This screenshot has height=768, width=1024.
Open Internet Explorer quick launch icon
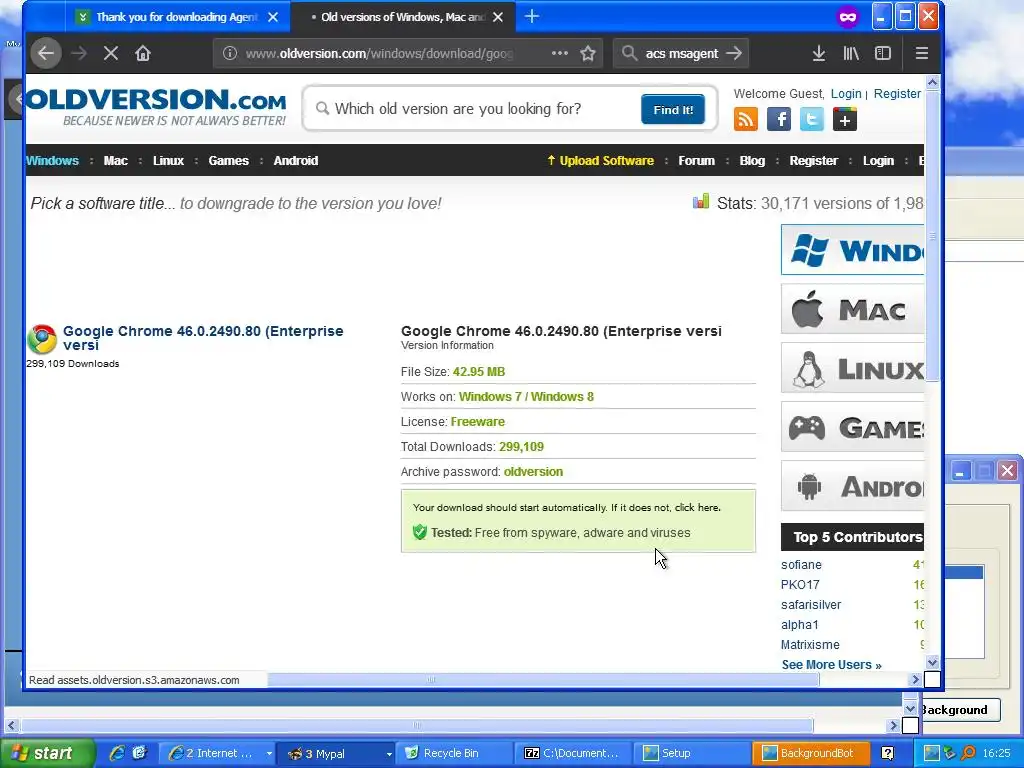117,753
